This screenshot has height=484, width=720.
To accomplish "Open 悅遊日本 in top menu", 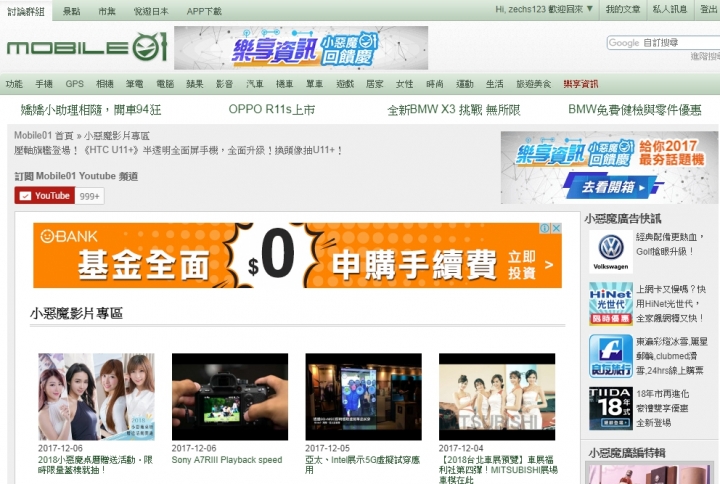I will (x=151, y=11).
